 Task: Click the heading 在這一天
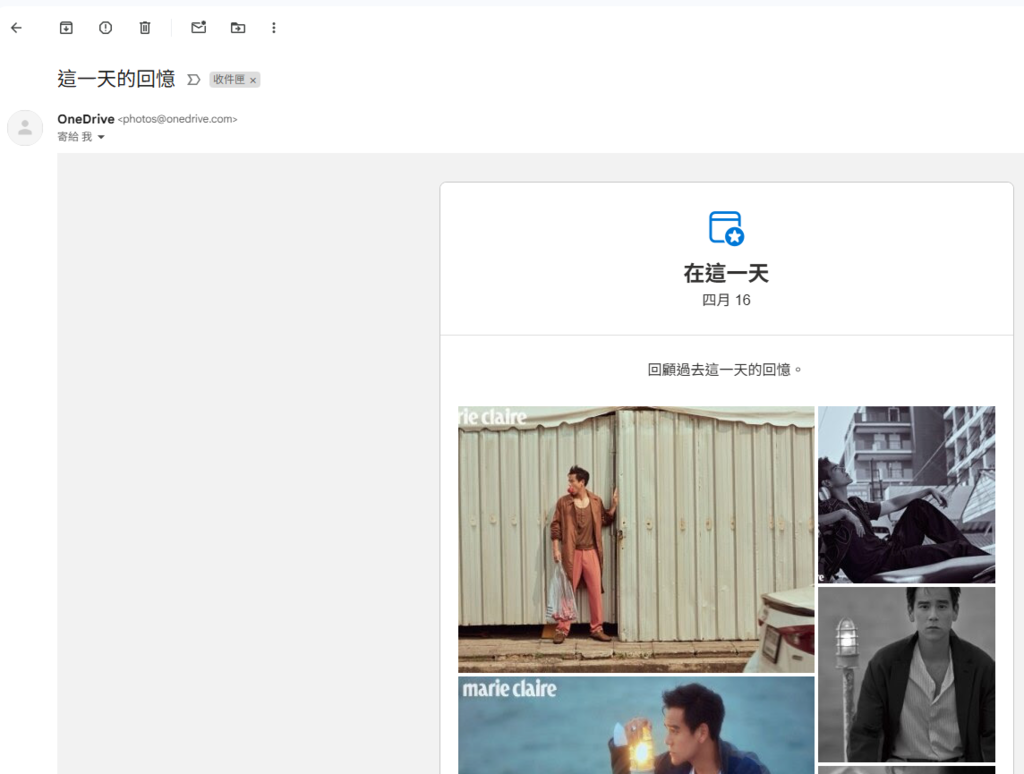click(726, 273)
